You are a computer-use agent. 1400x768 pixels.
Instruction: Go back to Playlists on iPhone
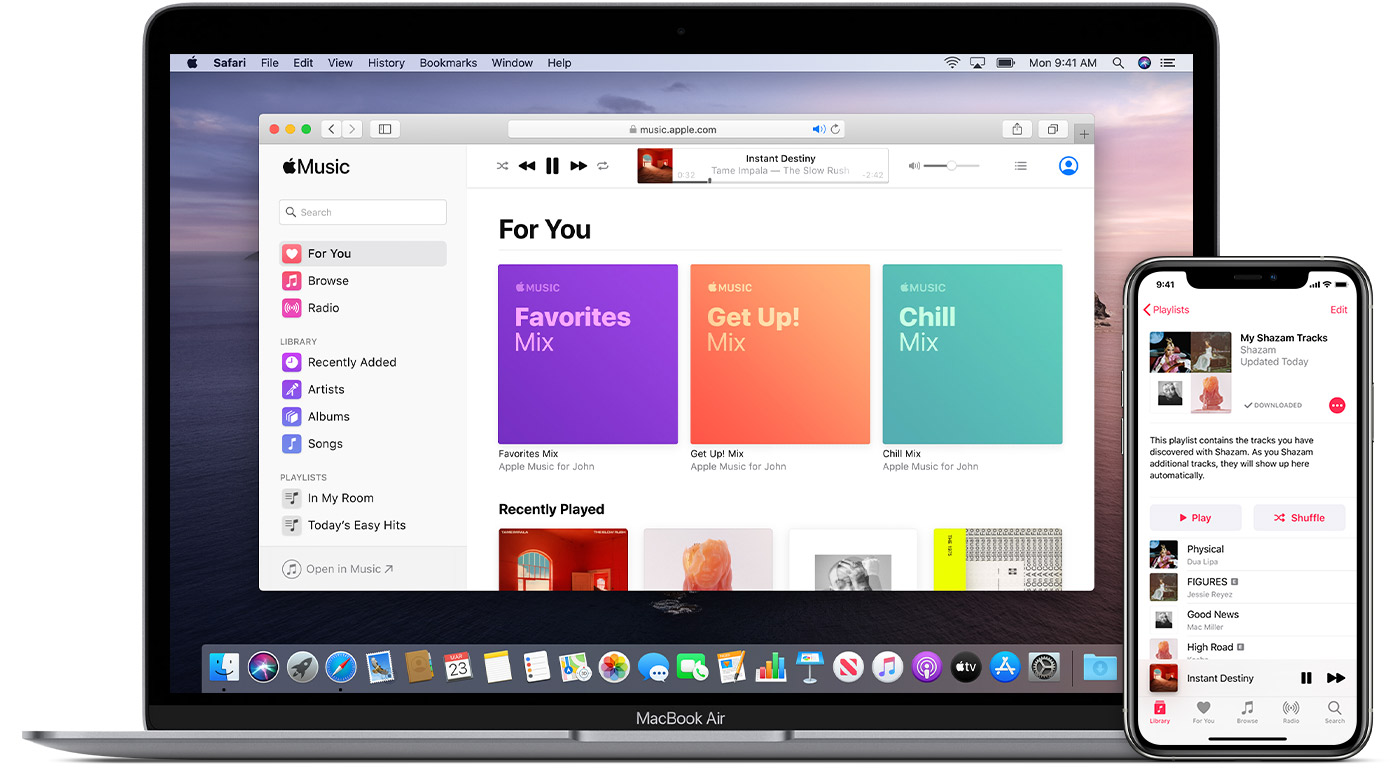coord(1166,310)
